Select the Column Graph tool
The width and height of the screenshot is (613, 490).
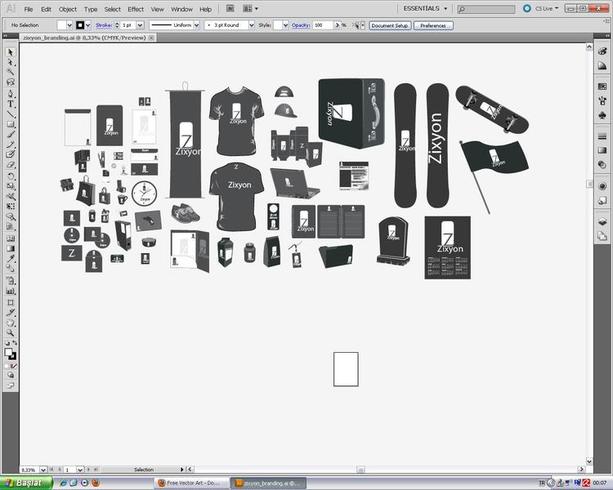[11, 291]
